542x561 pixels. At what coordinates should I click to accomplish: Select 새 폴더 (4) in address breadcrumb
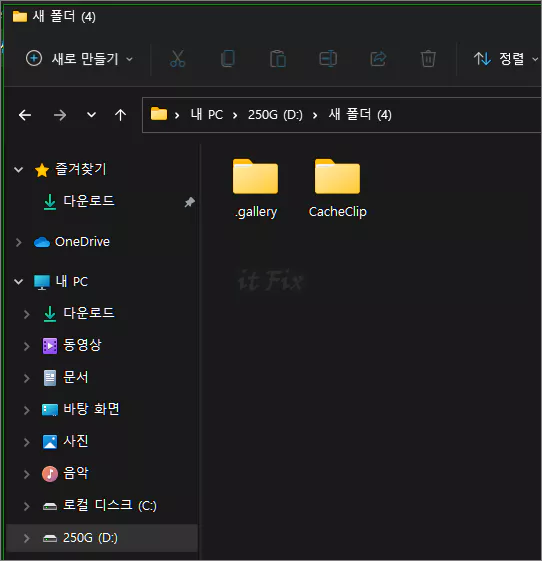coord(360,115)
